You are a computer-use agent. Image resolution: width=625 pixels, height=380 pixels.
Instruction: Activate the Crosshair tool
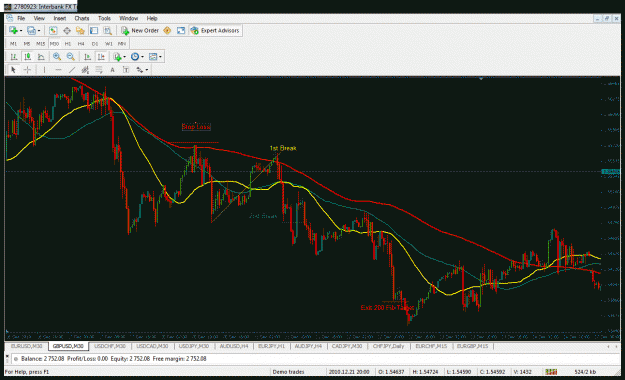(x=27, y=70)
